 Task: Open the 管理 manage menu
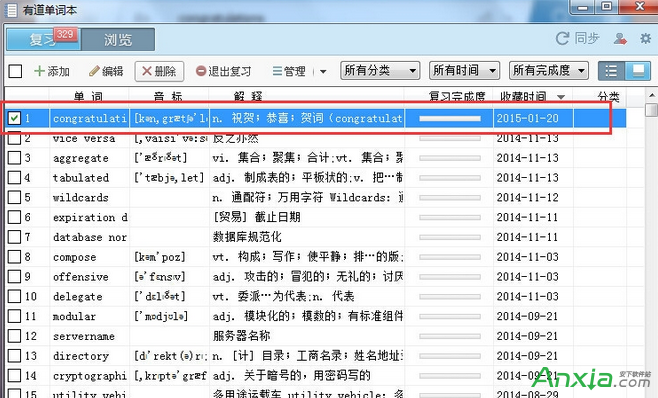coord(289,71)
